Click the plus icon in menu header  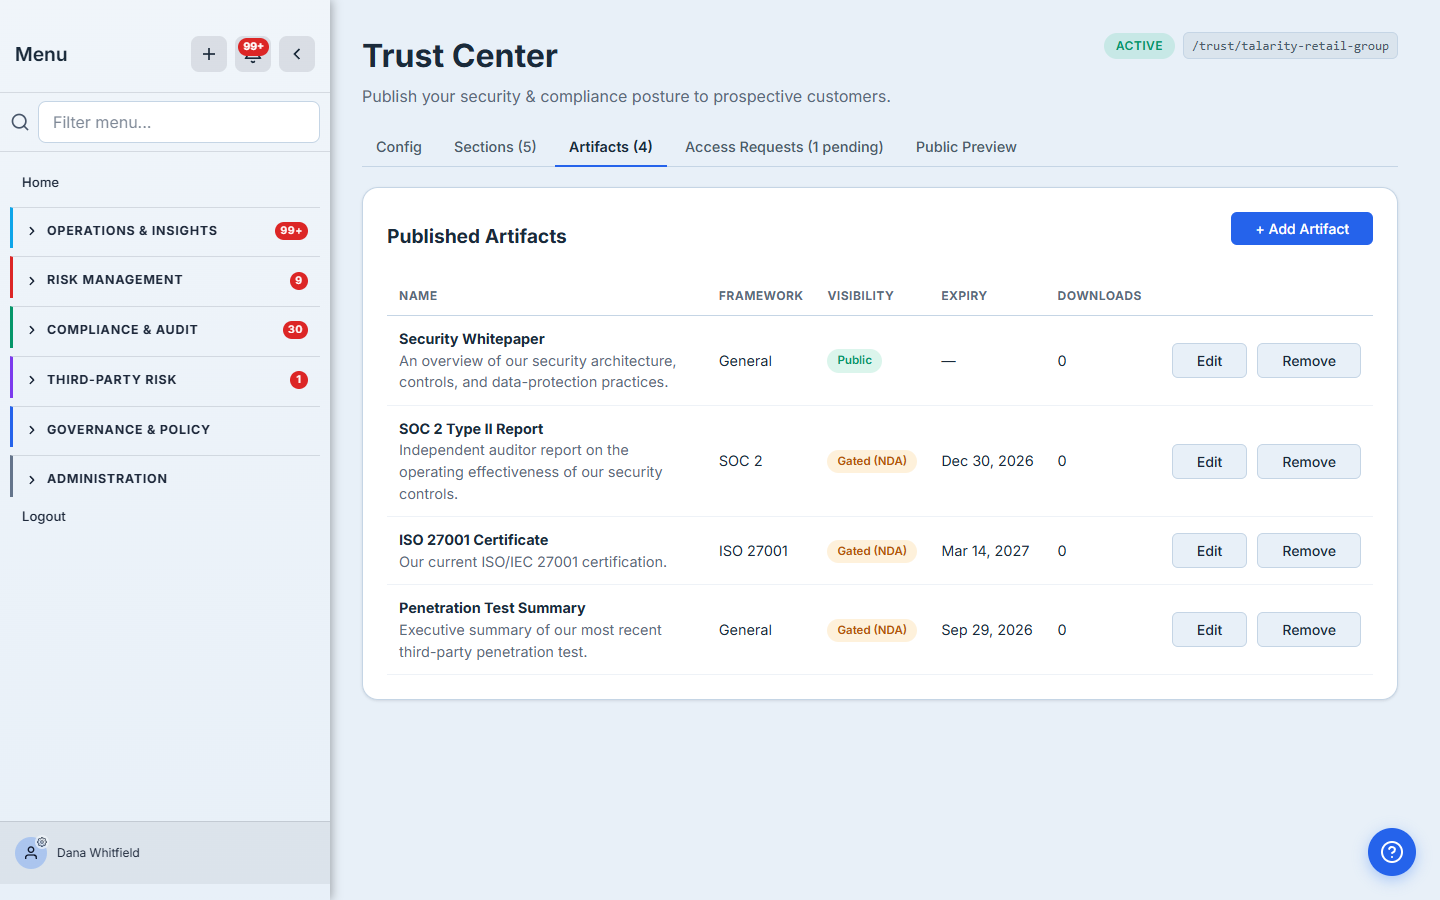tap(208, 54)
